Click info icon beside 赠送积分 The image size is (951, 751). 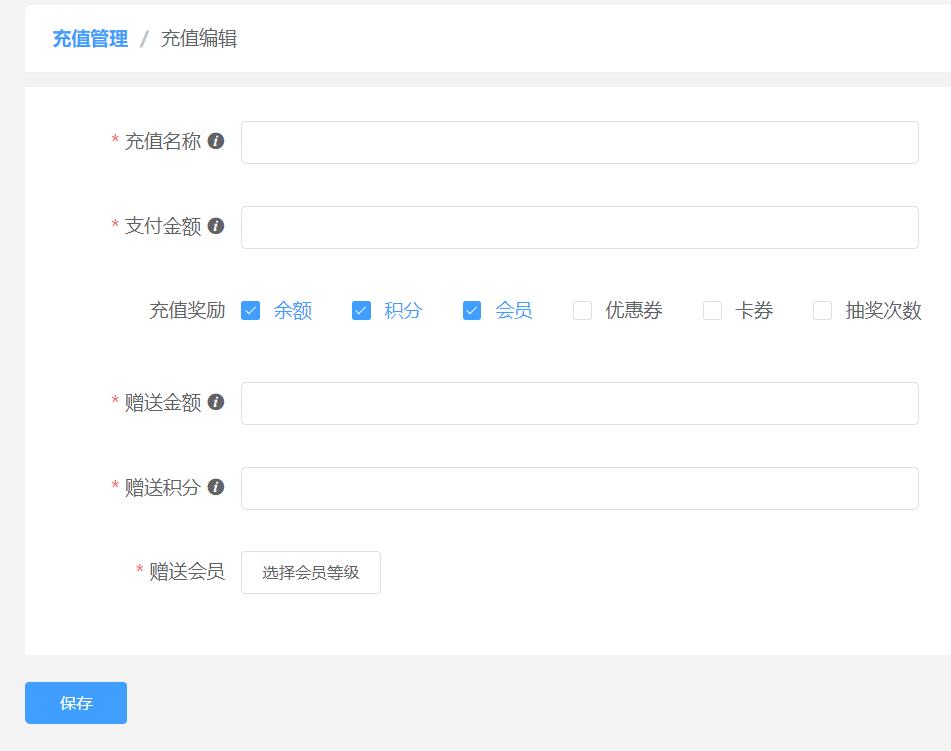coord(216,487)
